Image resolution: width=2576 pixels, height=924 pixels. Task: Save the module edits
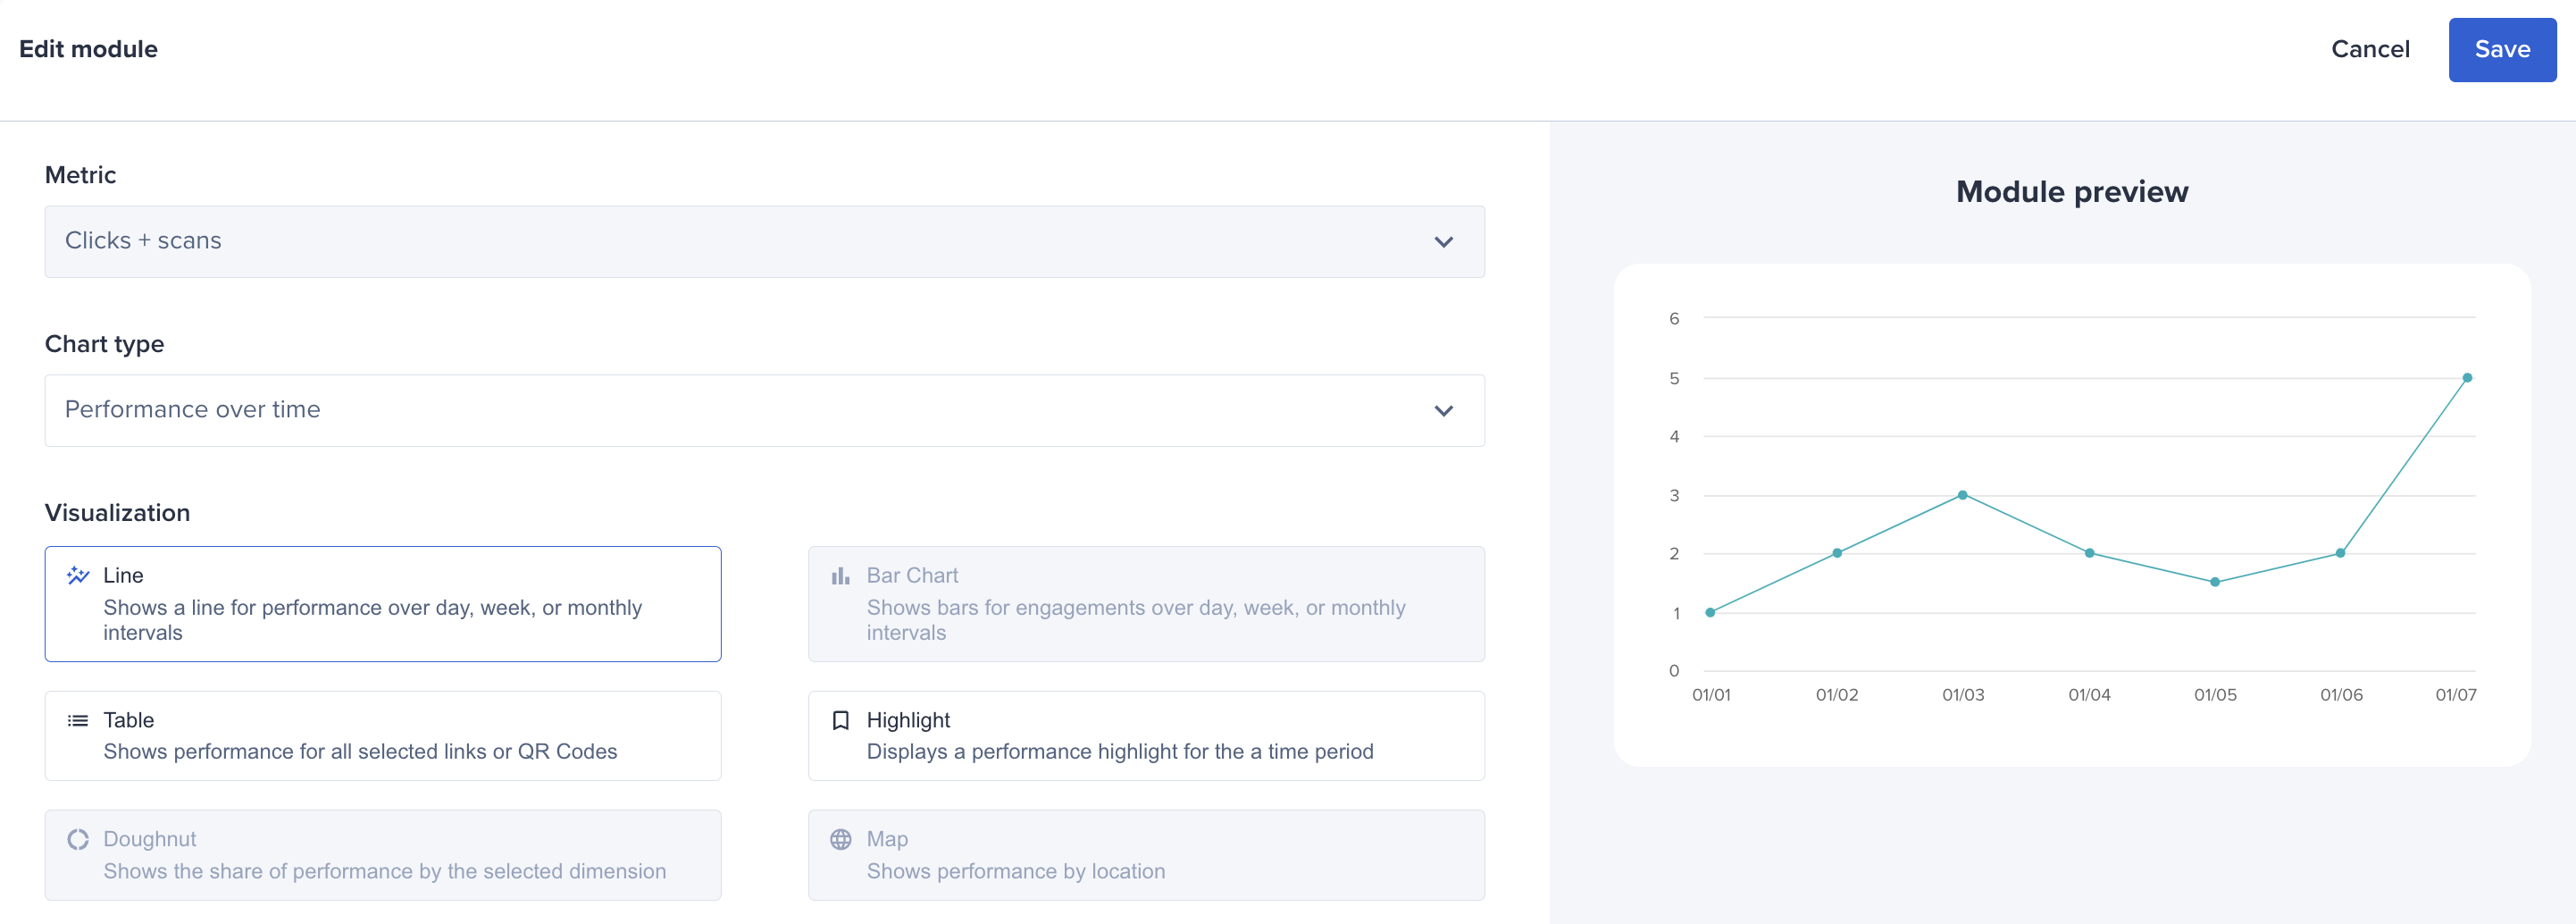[x=2502, y=50]
